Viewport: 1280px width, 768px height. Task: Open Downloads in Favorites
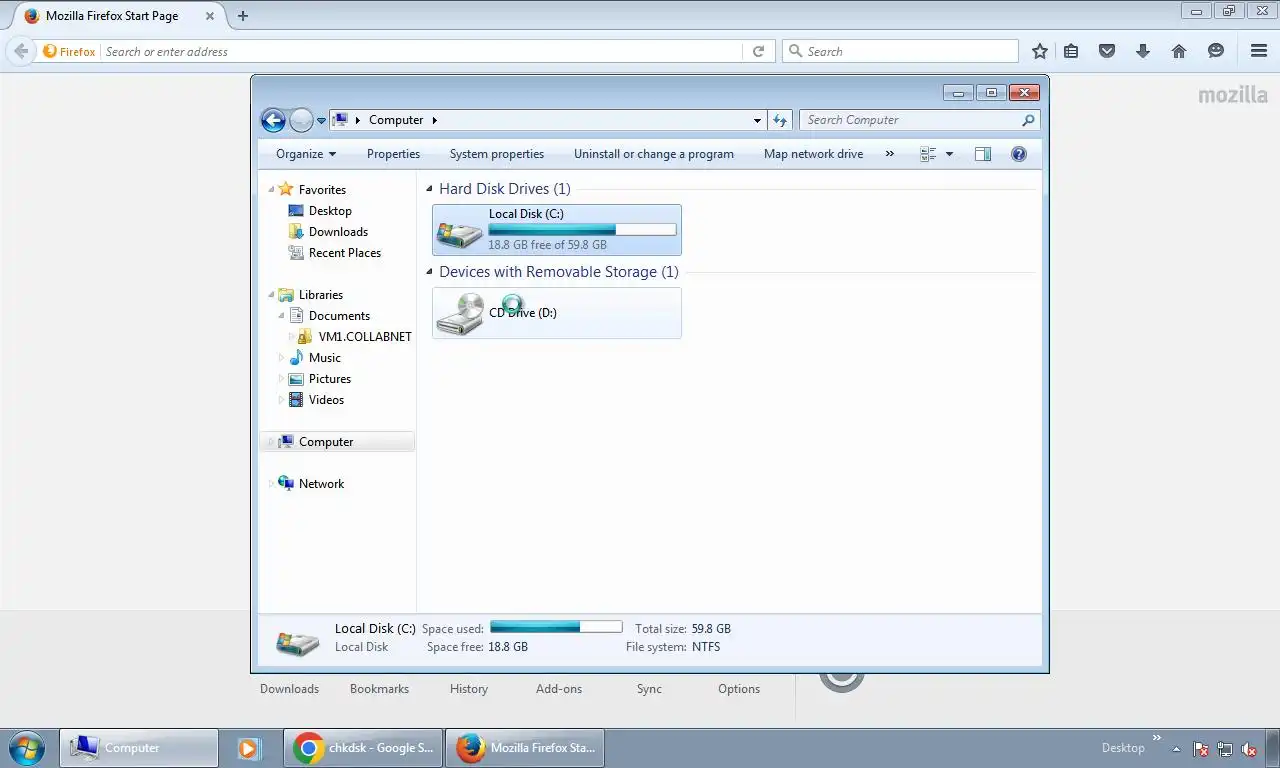338,232
